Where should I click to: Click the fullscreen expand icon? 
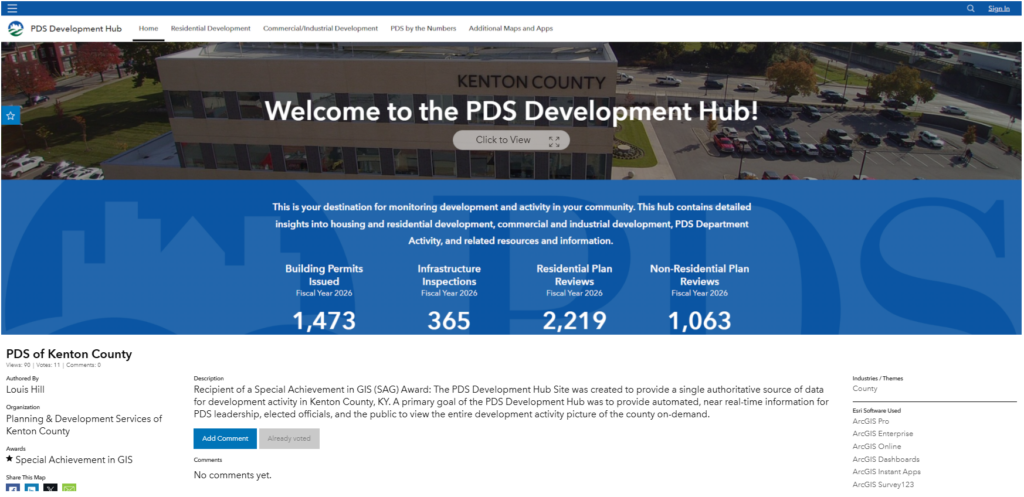click(554, 142)
